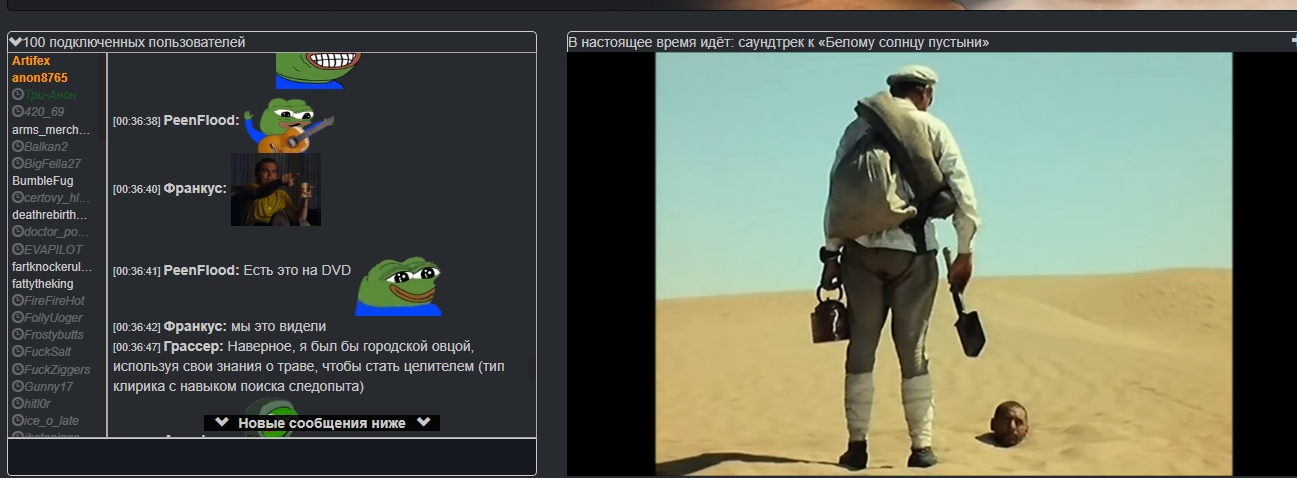The image size is (1297, 478).
Task: Click the [00:36:47] timestamp in chat
Action: [136, 347]
